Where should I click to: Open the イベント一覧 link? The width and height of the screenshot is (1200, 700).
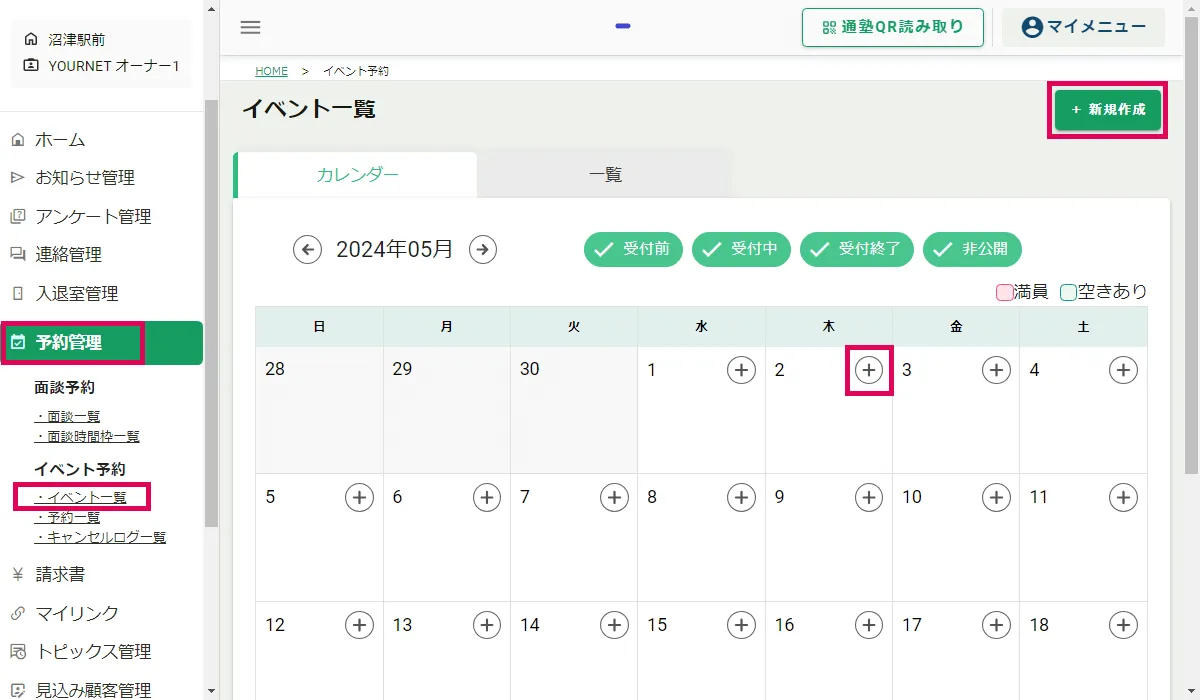[x=80, y=497]
